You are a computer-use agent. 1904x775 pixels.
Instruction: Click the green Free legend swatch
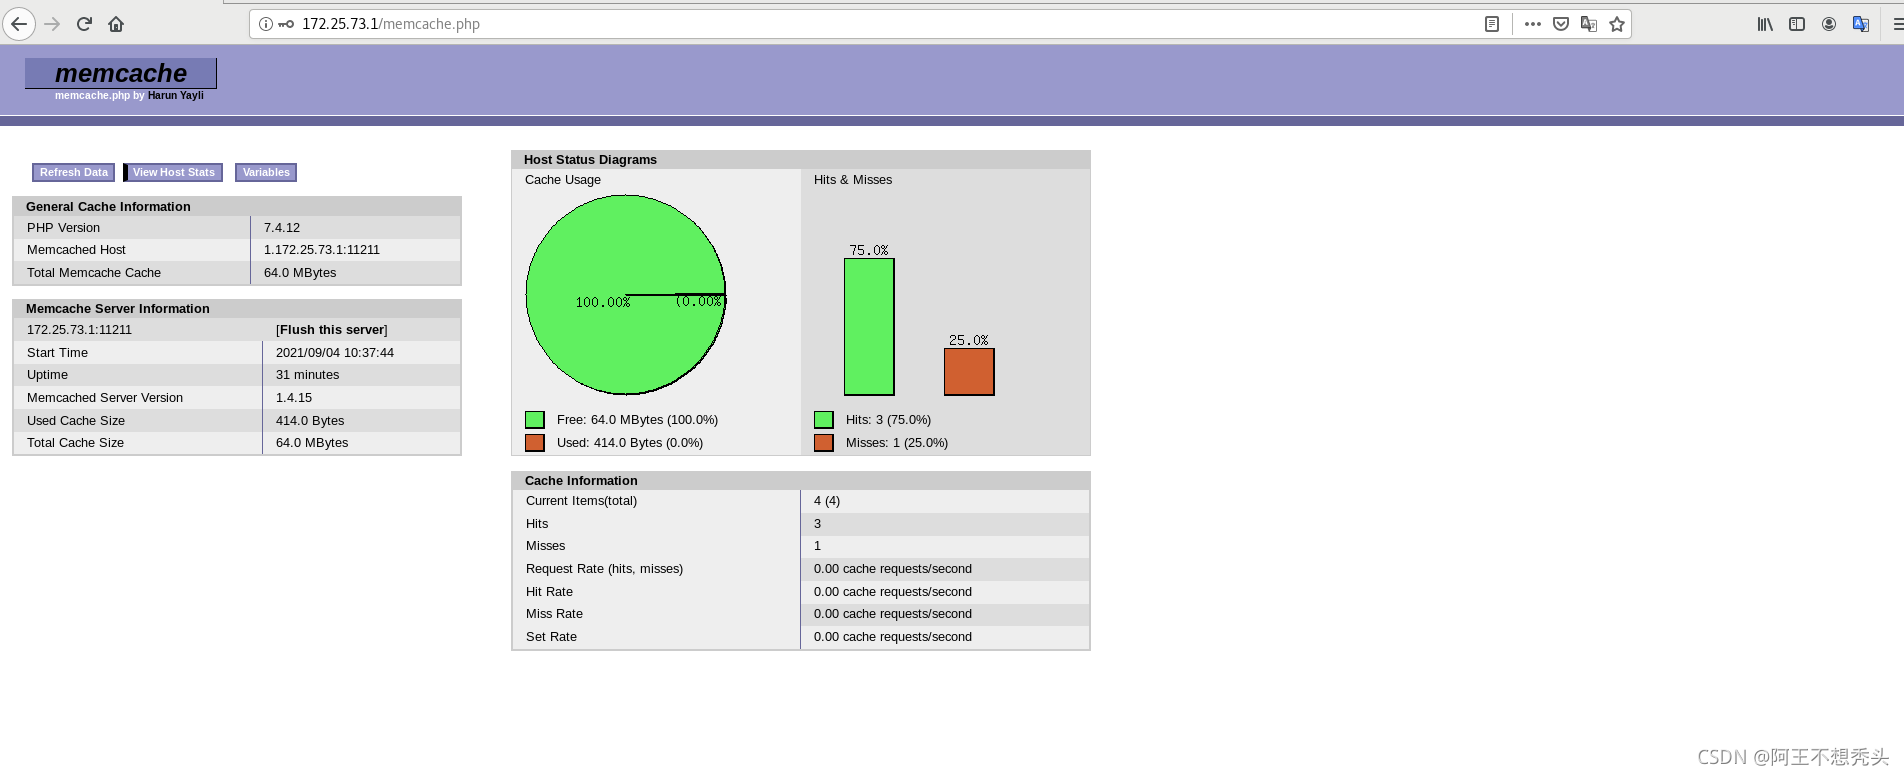[x=535, y=420]
